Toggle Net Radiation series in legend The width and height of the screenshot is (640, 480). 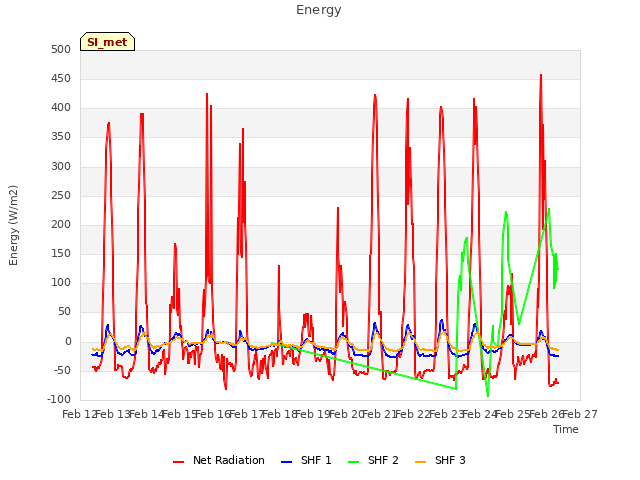pyautogui.click(x=219, y=460)
